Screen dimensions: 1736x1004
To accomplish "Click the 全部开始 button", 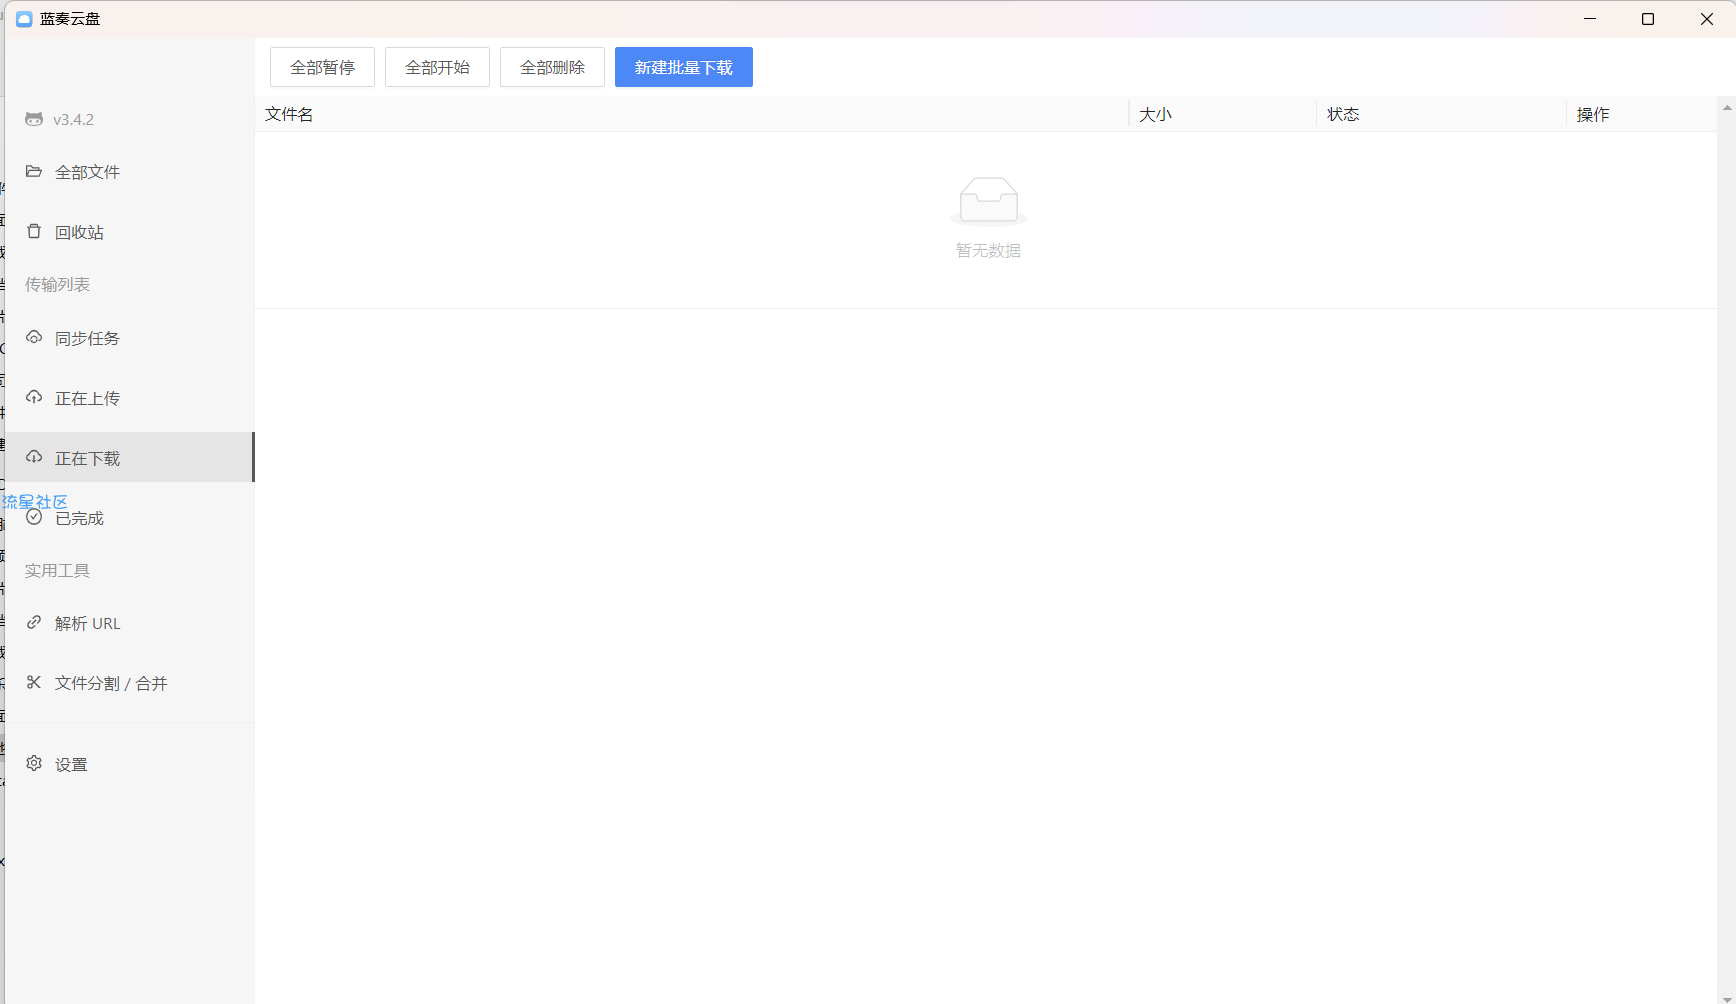I will coord(437,67).
